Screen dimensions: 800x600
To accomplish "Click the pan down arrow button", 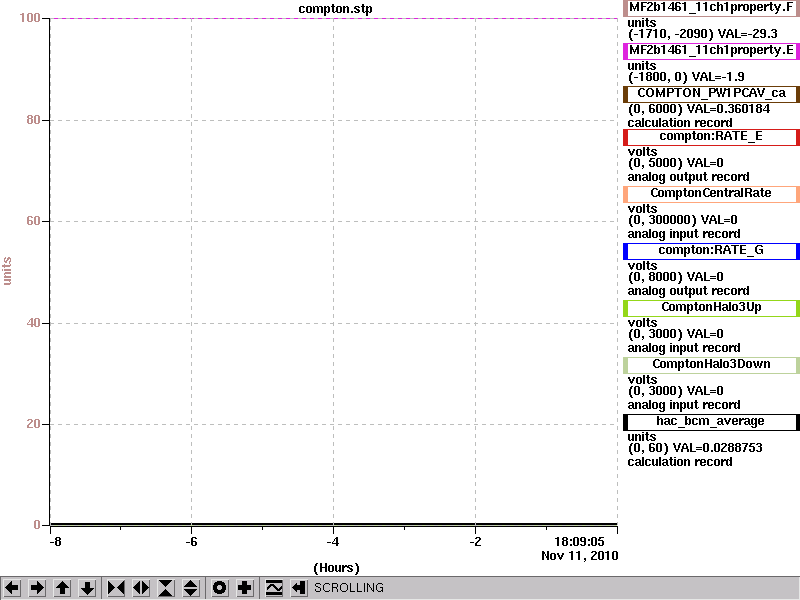I will tap(88, 588).
